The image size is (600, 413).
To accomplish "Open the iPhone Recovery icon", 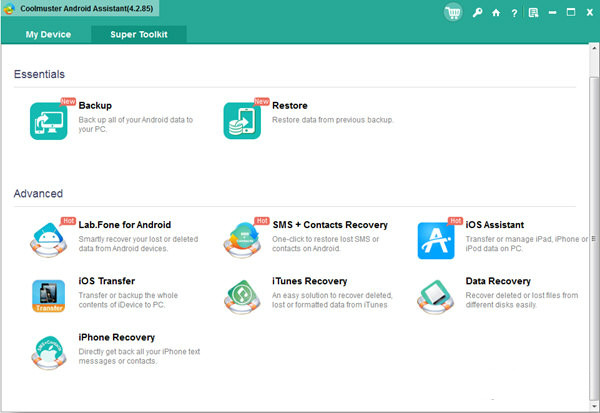I will point(49,353).
